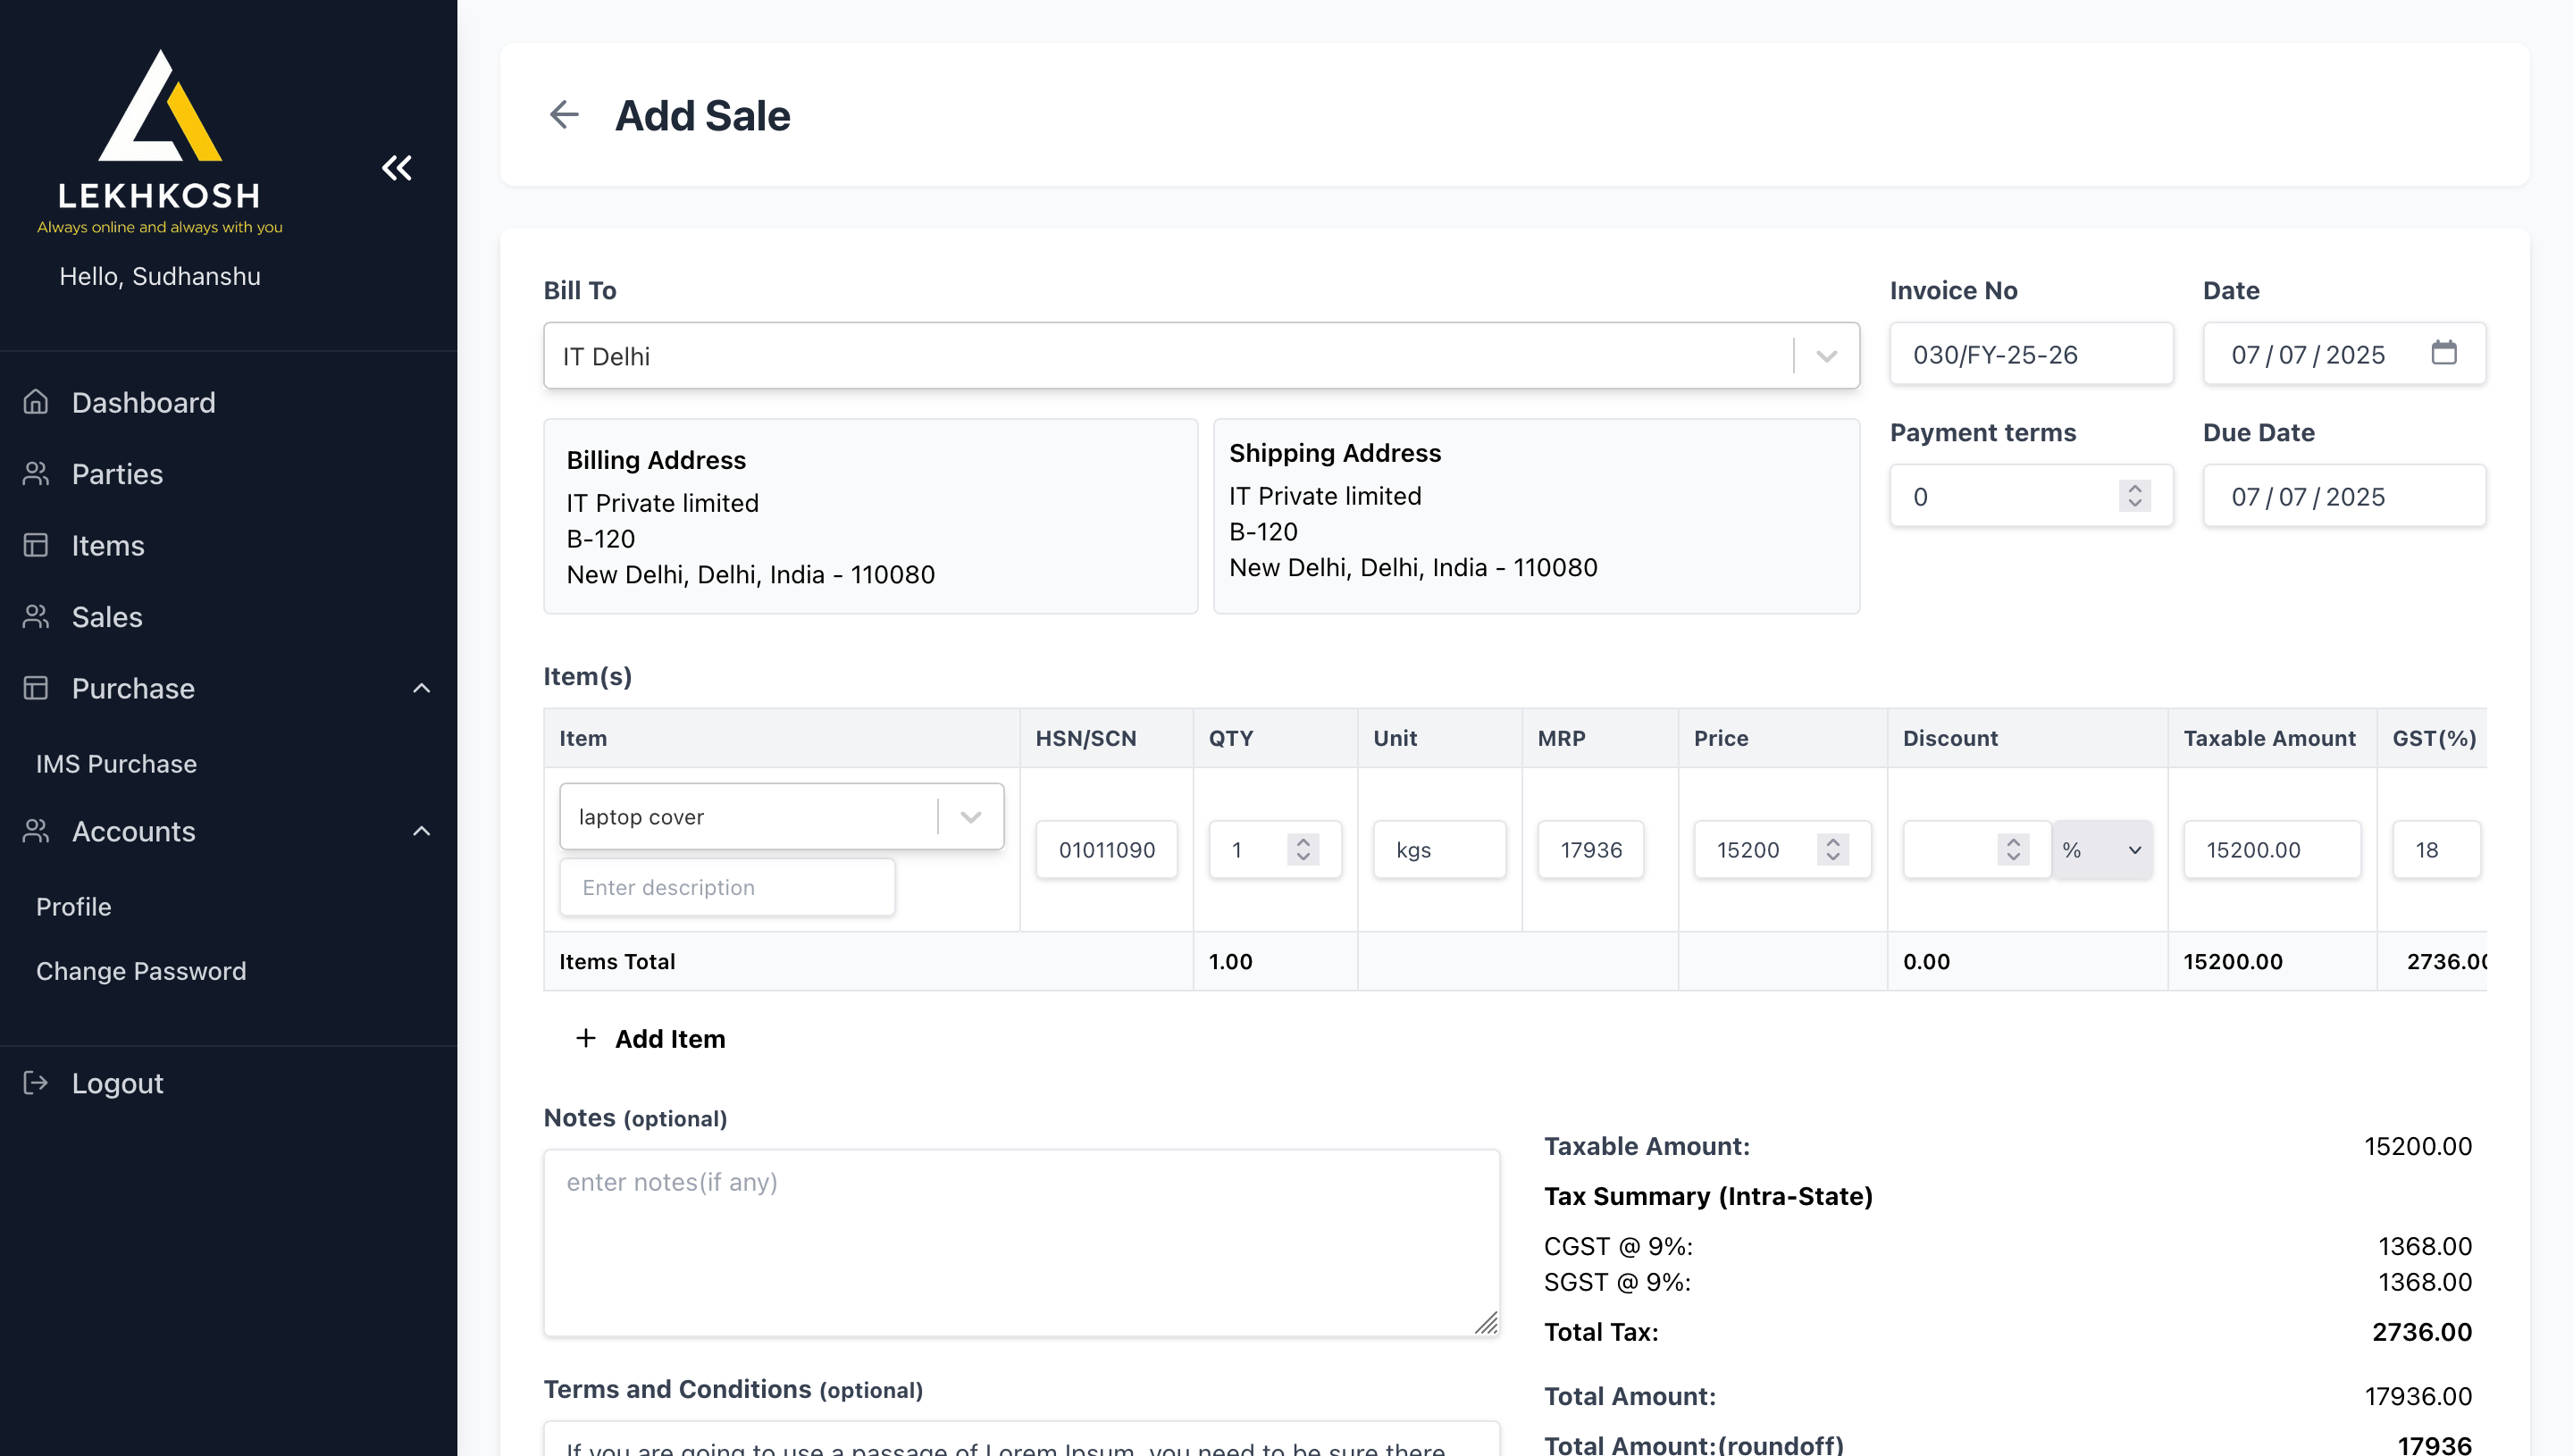Open the Items section

108,545
